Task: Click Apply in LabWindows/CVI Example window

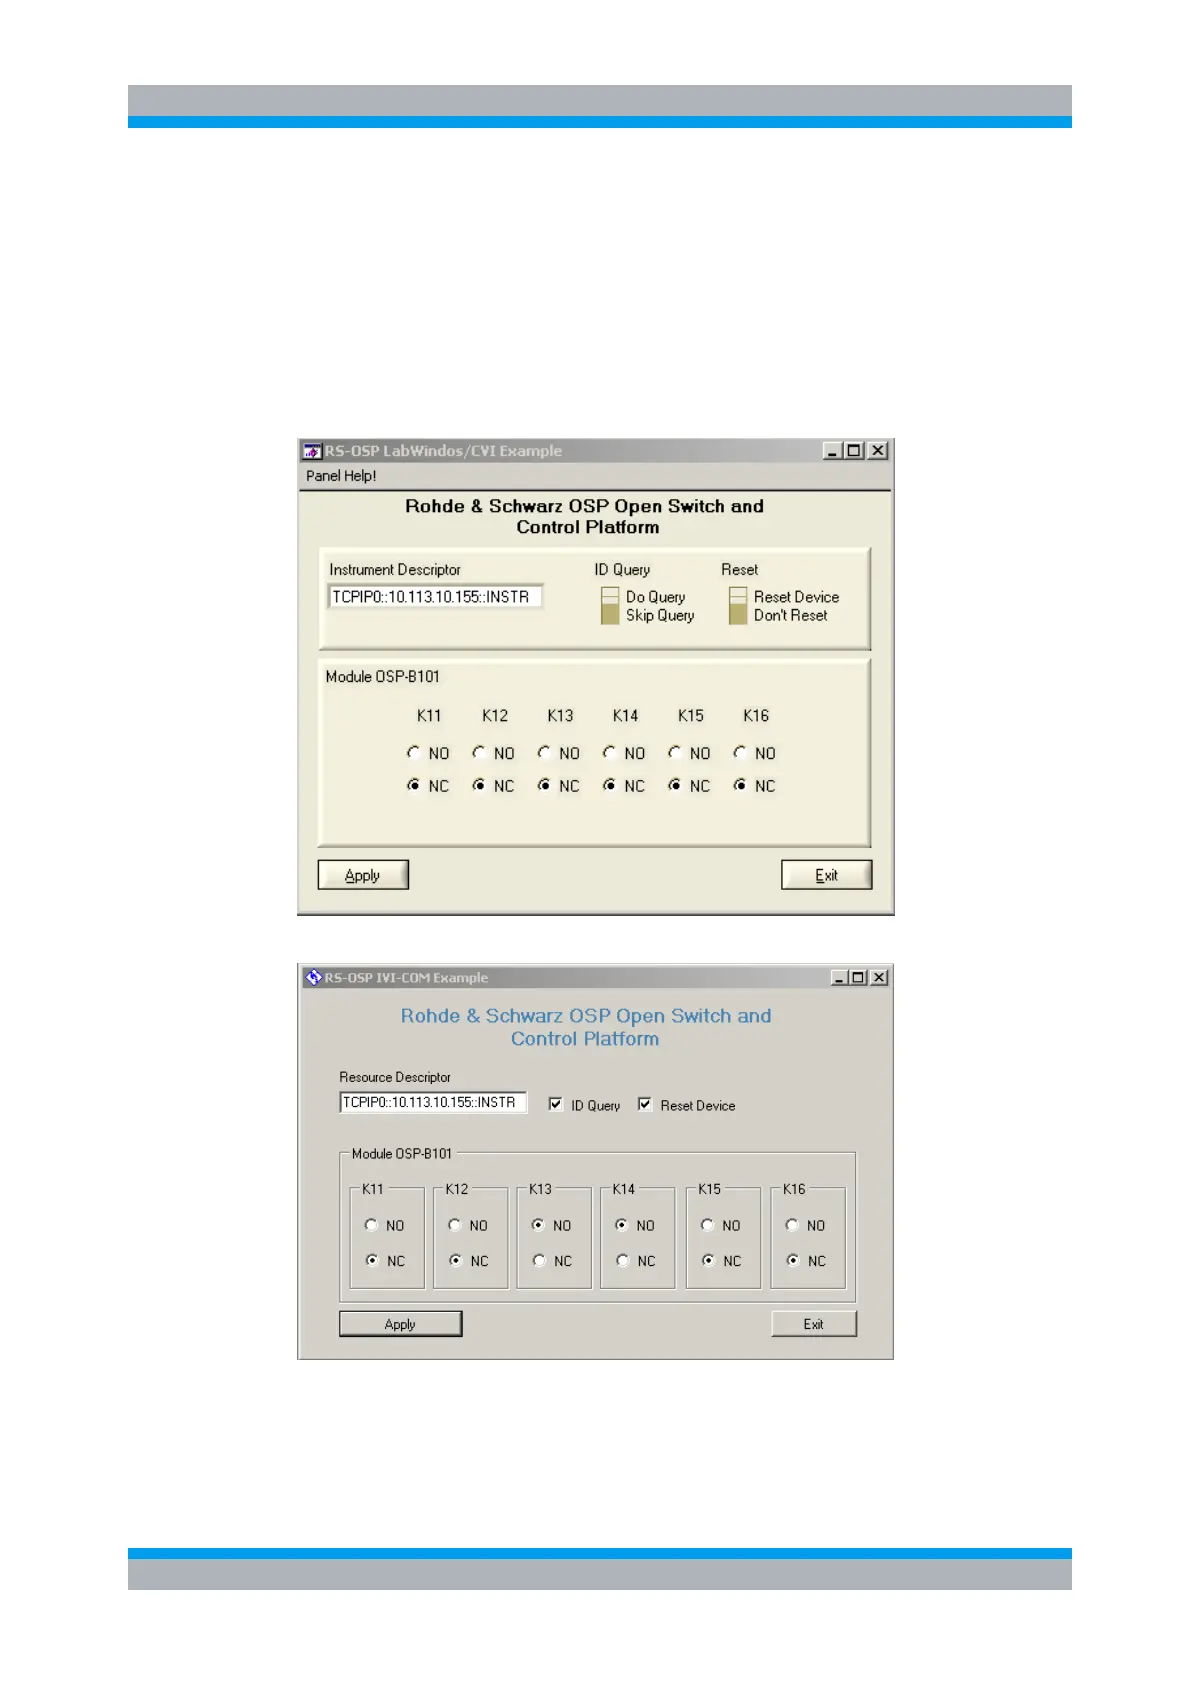Action: tap(363, 875)
